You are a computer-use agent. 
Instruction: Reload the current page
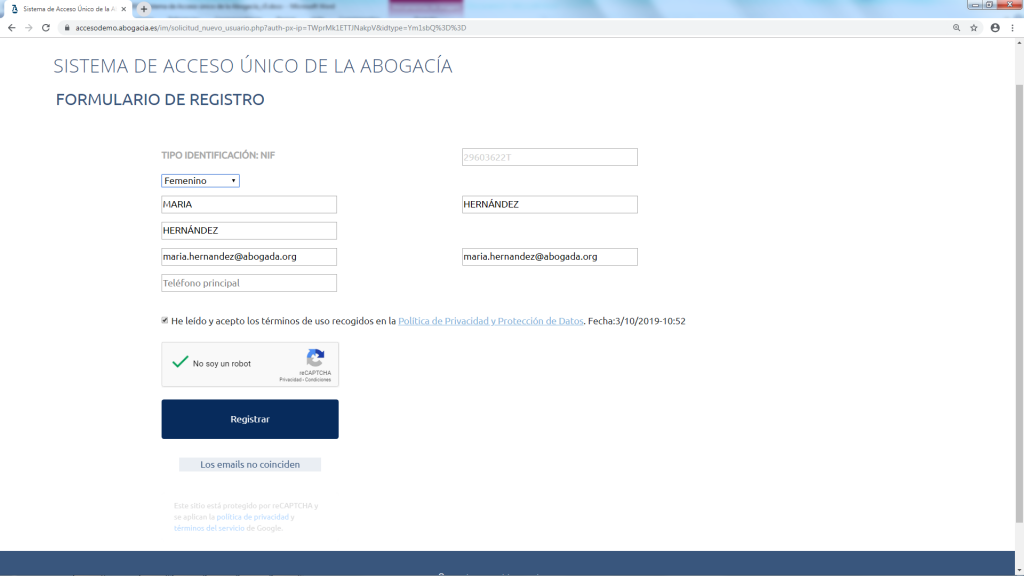click(46, 28)
